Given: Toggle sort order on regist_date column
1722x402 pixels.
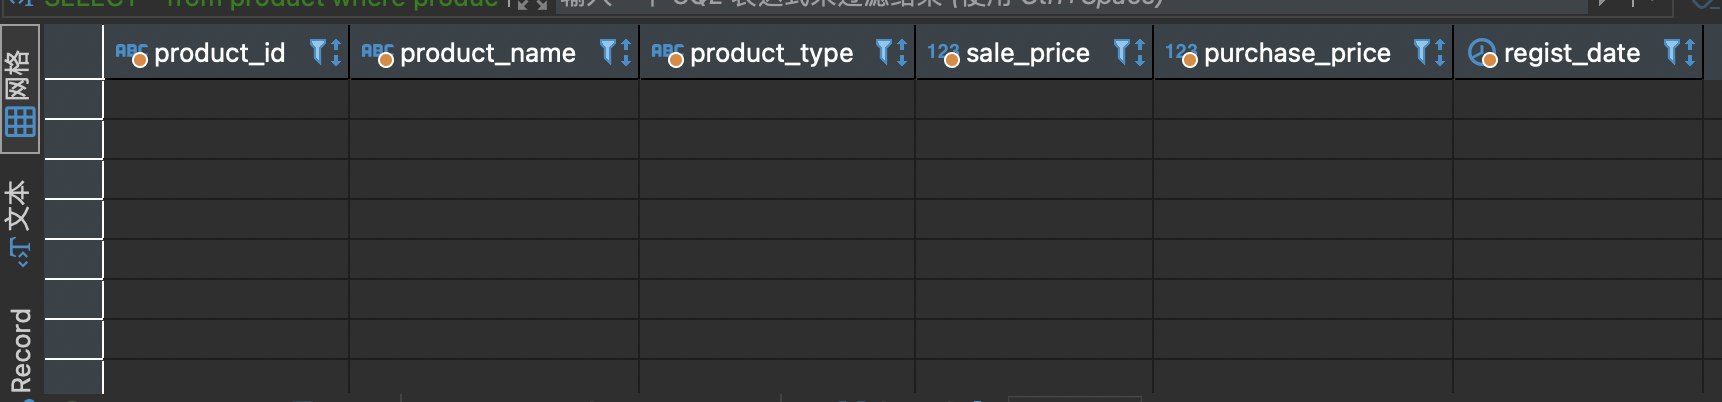Looking at the screenshot, I should coord(1690,52).
